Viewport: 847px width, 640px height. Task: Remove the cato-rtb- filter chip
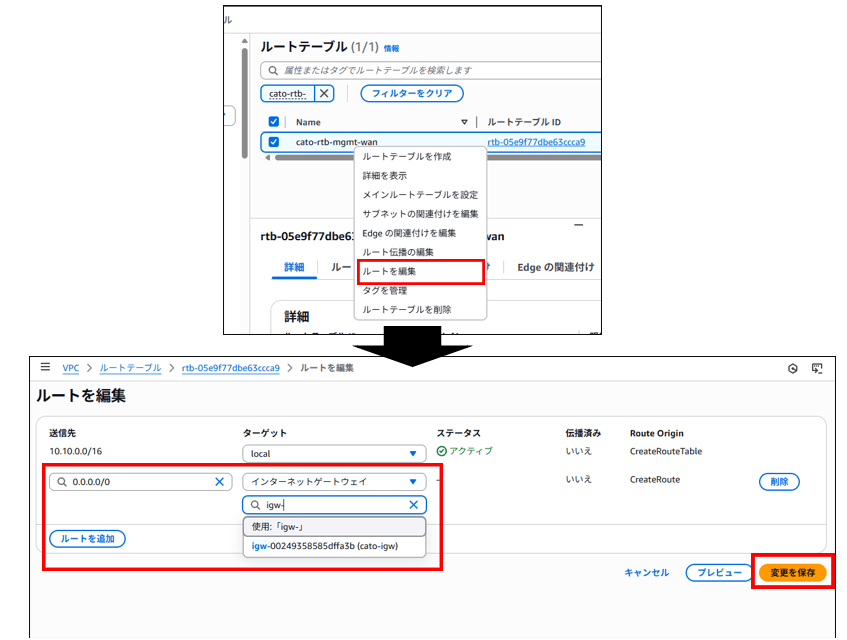click(x=324, y=93)
